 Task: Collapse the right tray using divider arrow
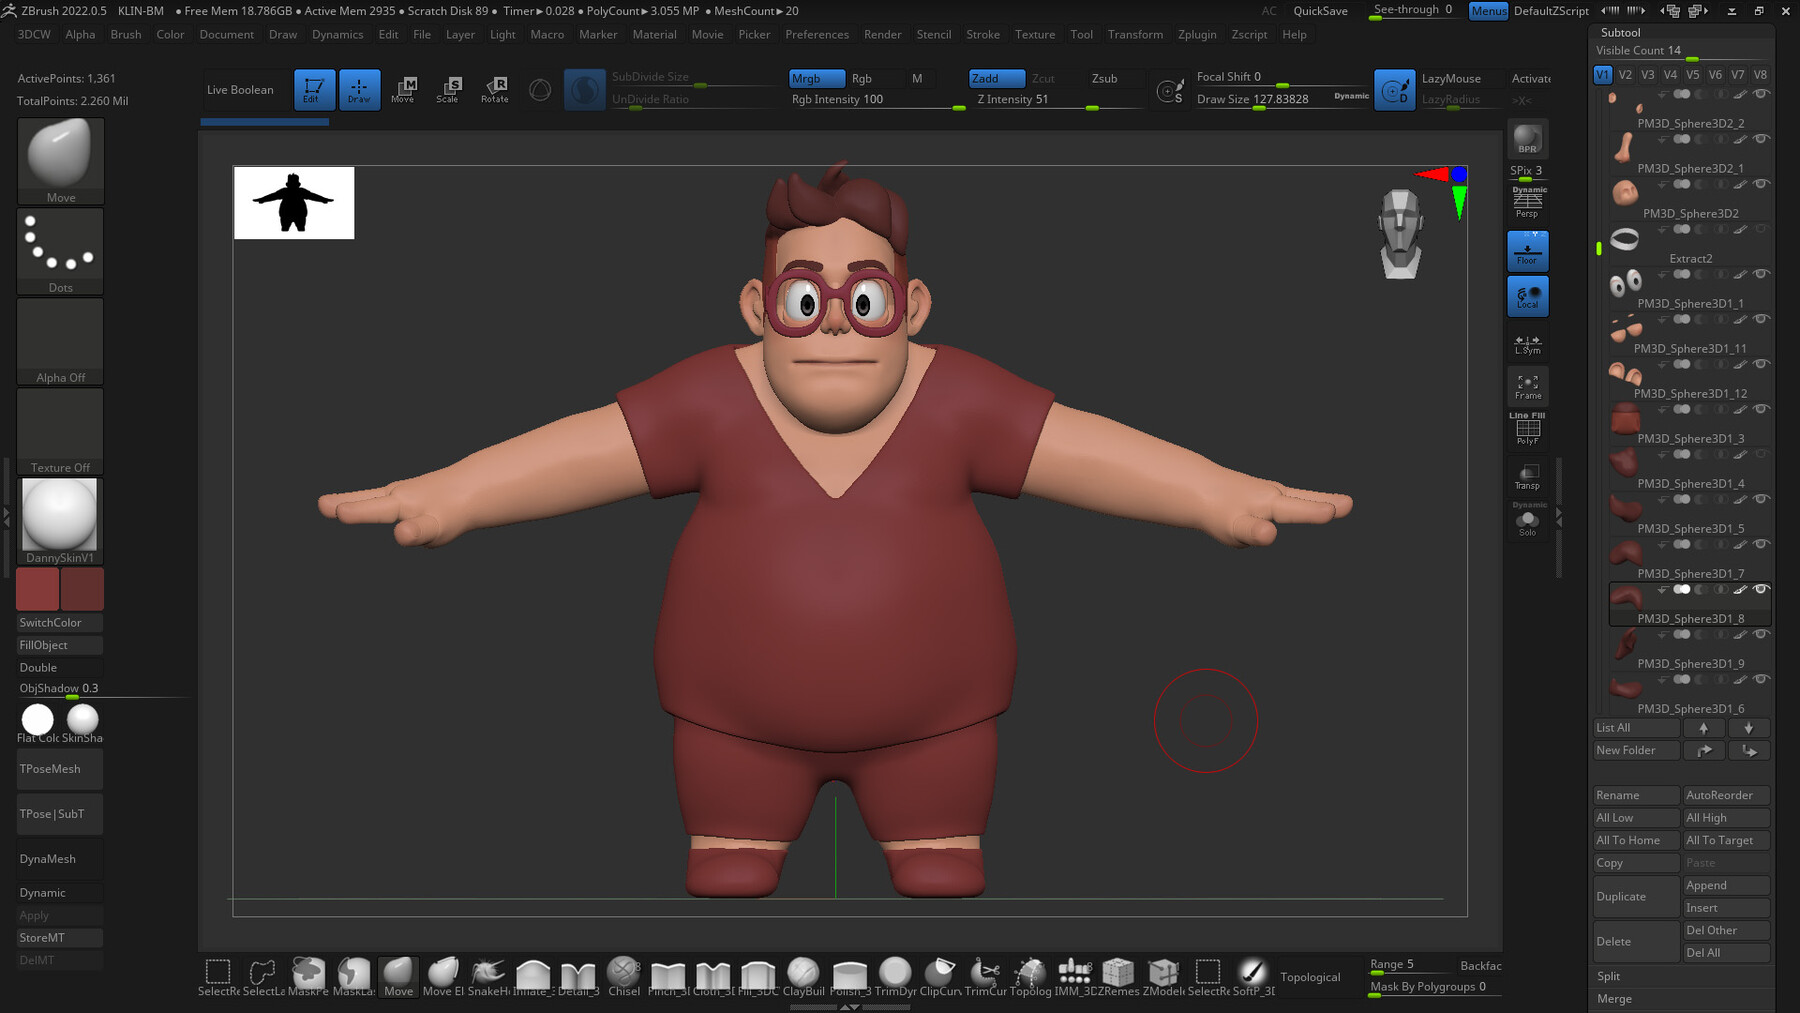click(1558, 516)
